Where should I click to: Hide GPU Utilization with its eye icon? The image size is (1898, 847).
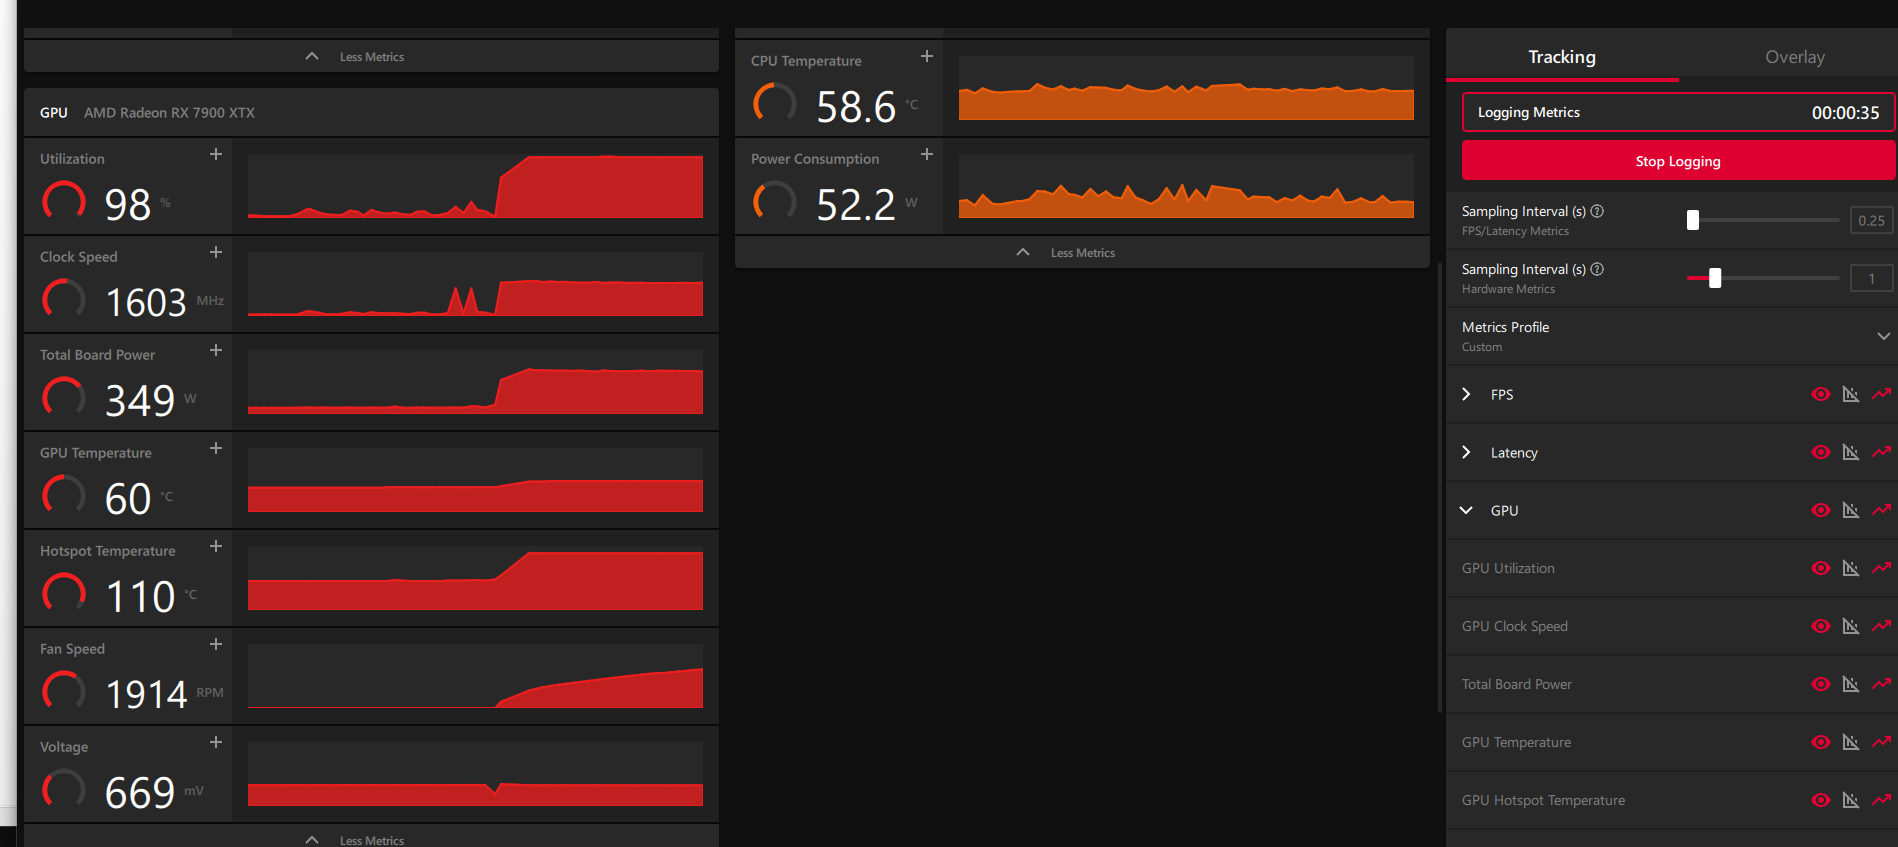point(1821,568)
